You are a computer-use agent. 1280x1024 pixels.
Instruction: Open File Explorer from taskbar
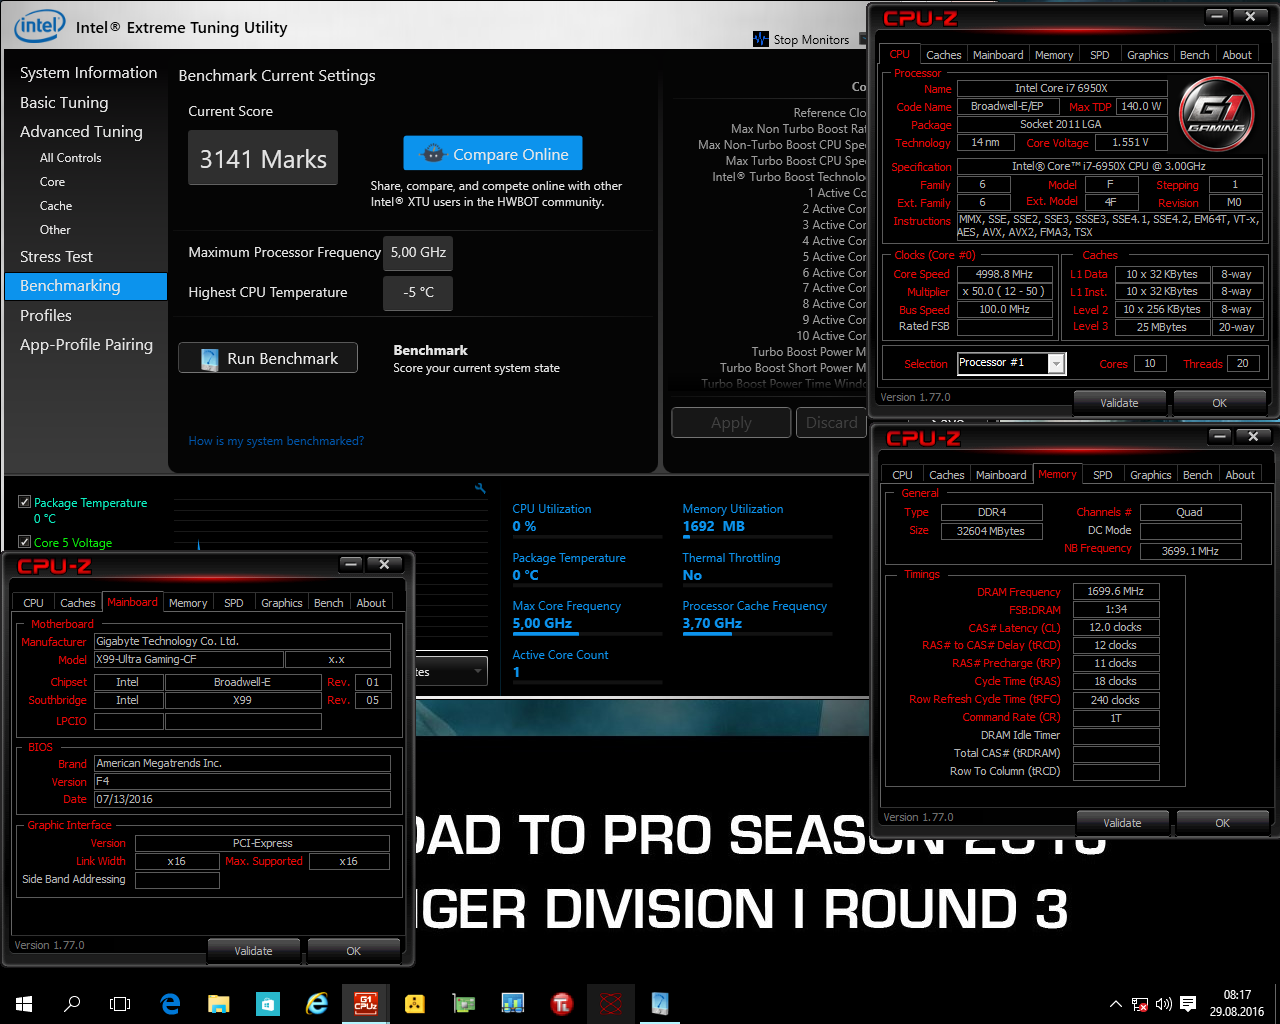point(219,1003)
